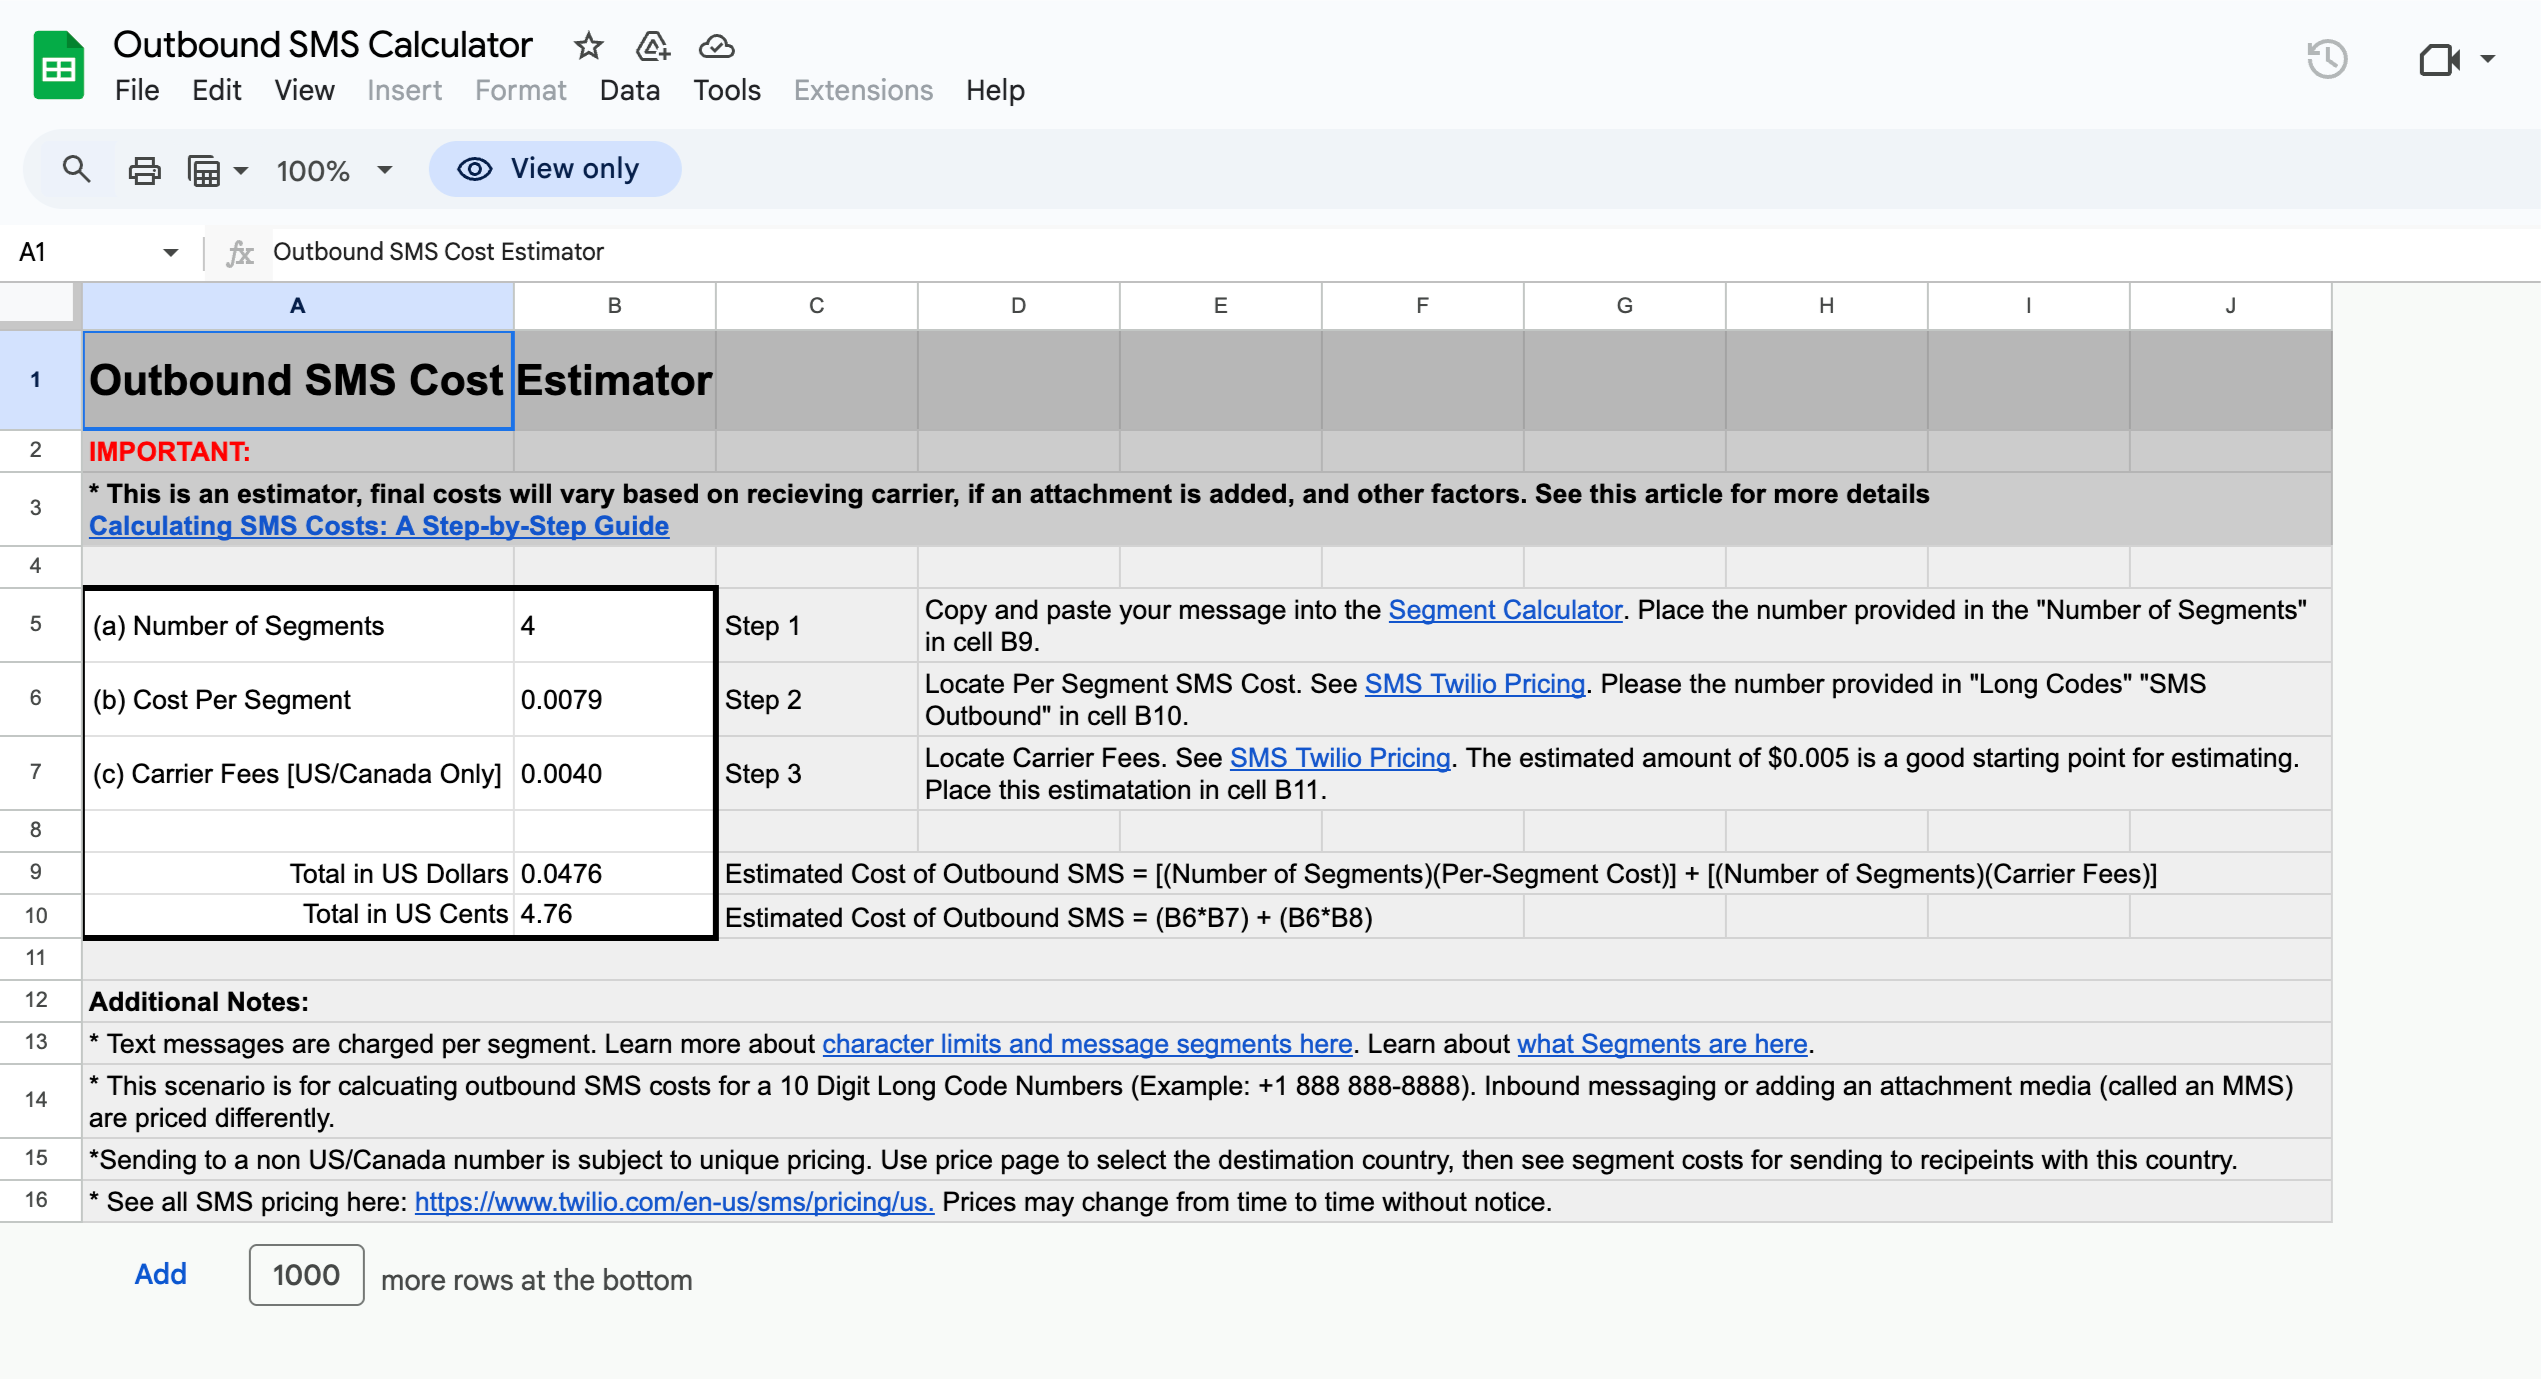Click the 1000 rows input field
This screenshot has width=2541, height=1379.
click(x=306, y=1275)
